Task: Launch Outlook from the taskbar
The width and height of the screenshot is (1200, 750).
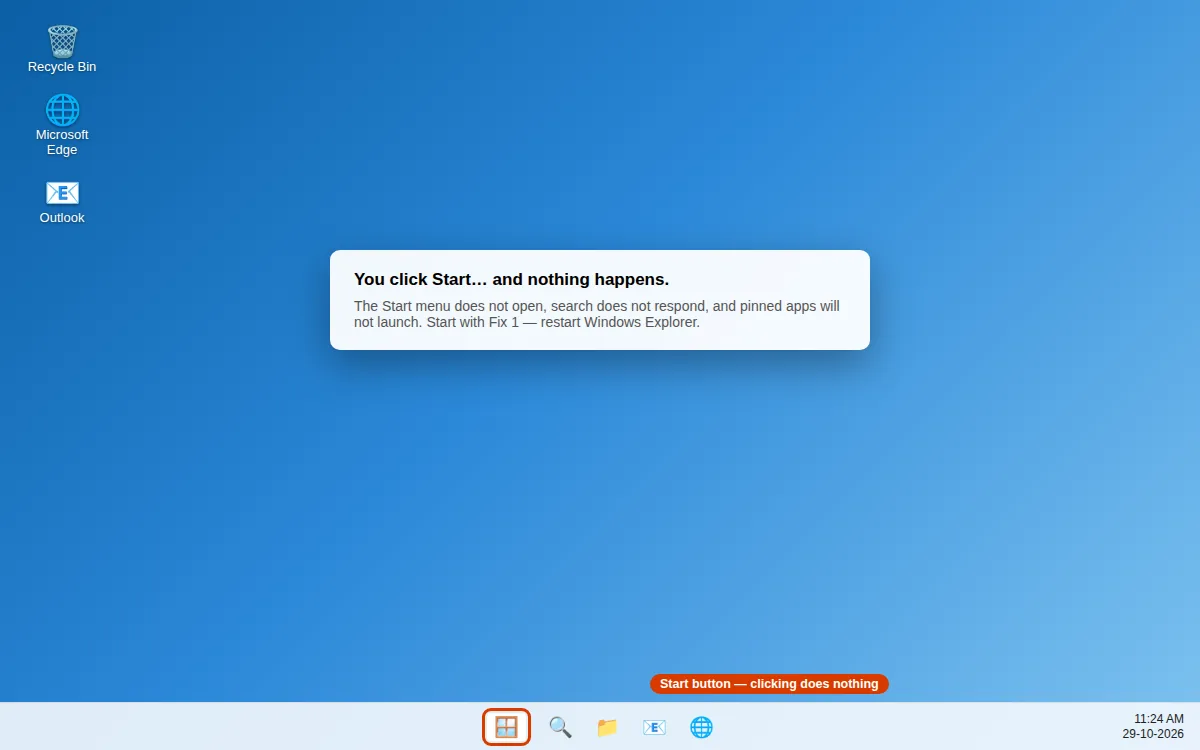Action: pos(654,727)
